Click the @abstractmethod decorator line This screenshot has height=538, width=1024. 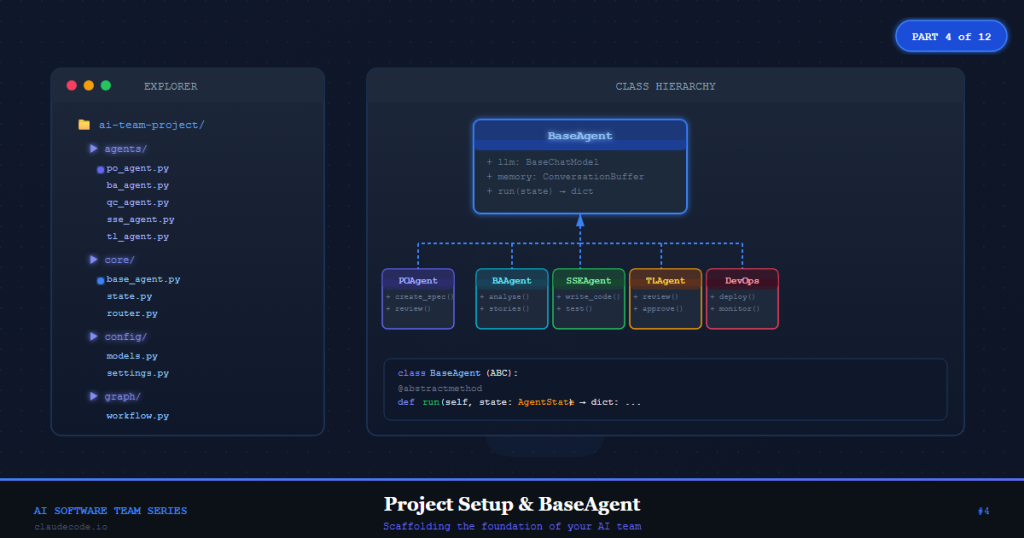(x=440, y=388)
